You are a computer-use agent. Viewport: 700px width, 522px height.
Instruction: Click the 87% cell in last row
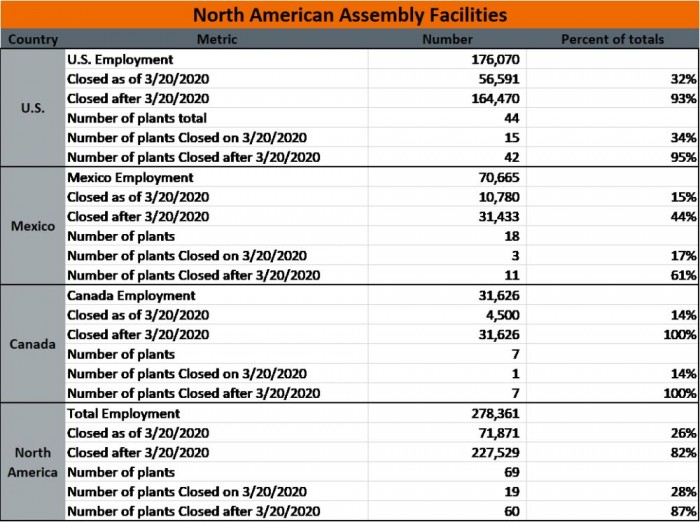(612, 511)
